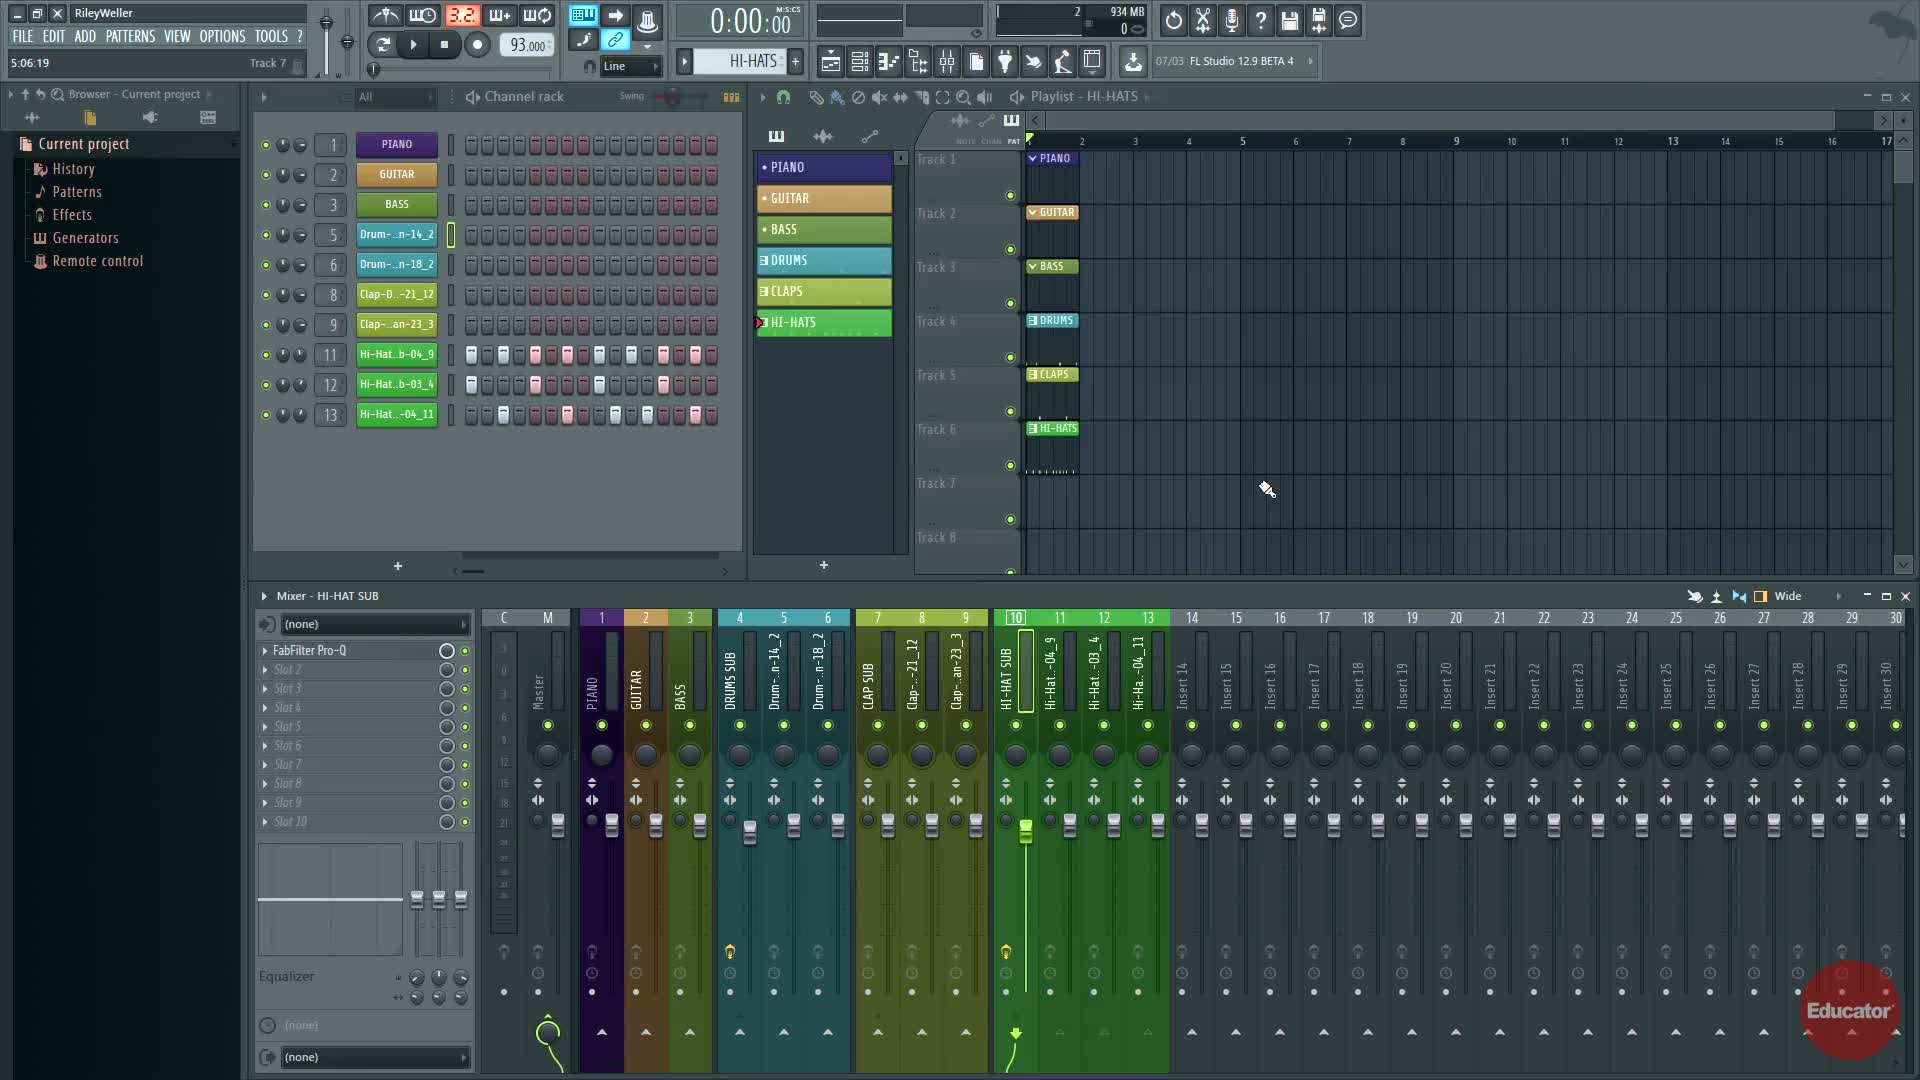Viewport: 1920px width, 1080px height.
Task: Click the GUITAR channel button
Action: pos(396,174)
